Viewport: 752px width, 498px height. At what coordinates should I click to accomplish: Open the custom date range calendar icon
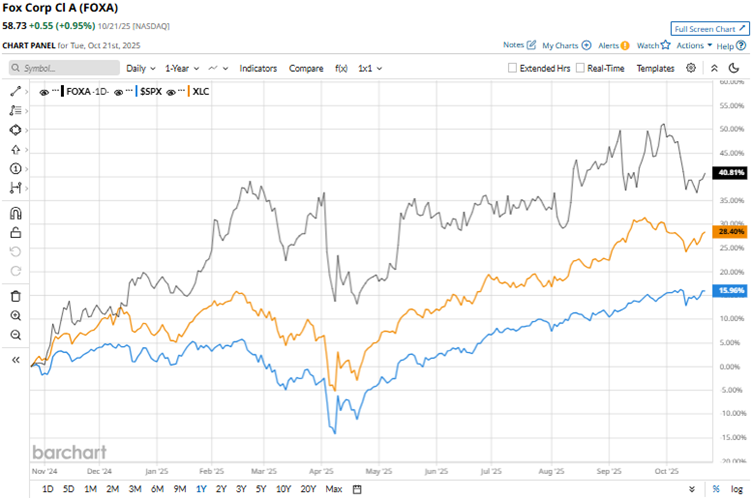click(x=357, y=489)
